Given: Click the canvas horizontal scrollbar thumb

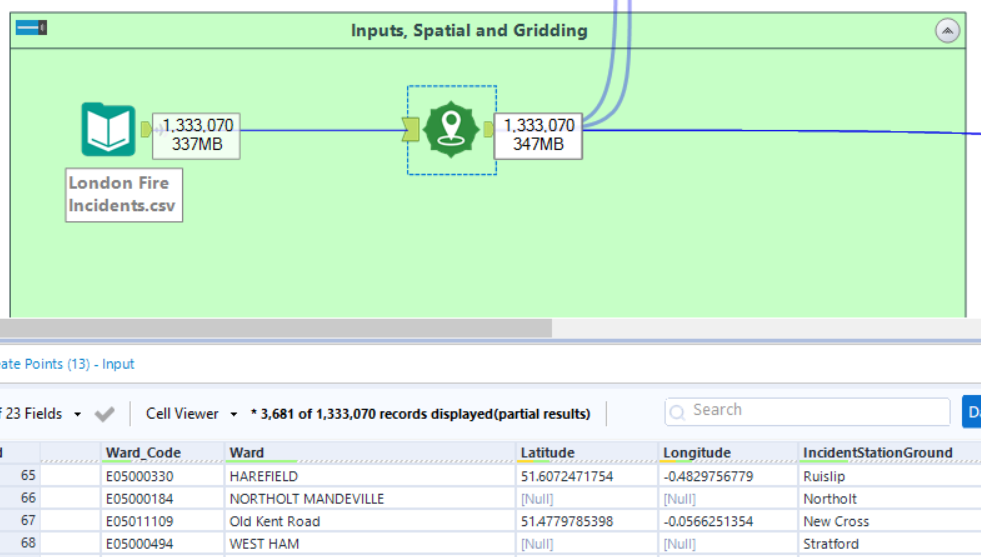Looking at the screenshot, I should click(275, 328).
